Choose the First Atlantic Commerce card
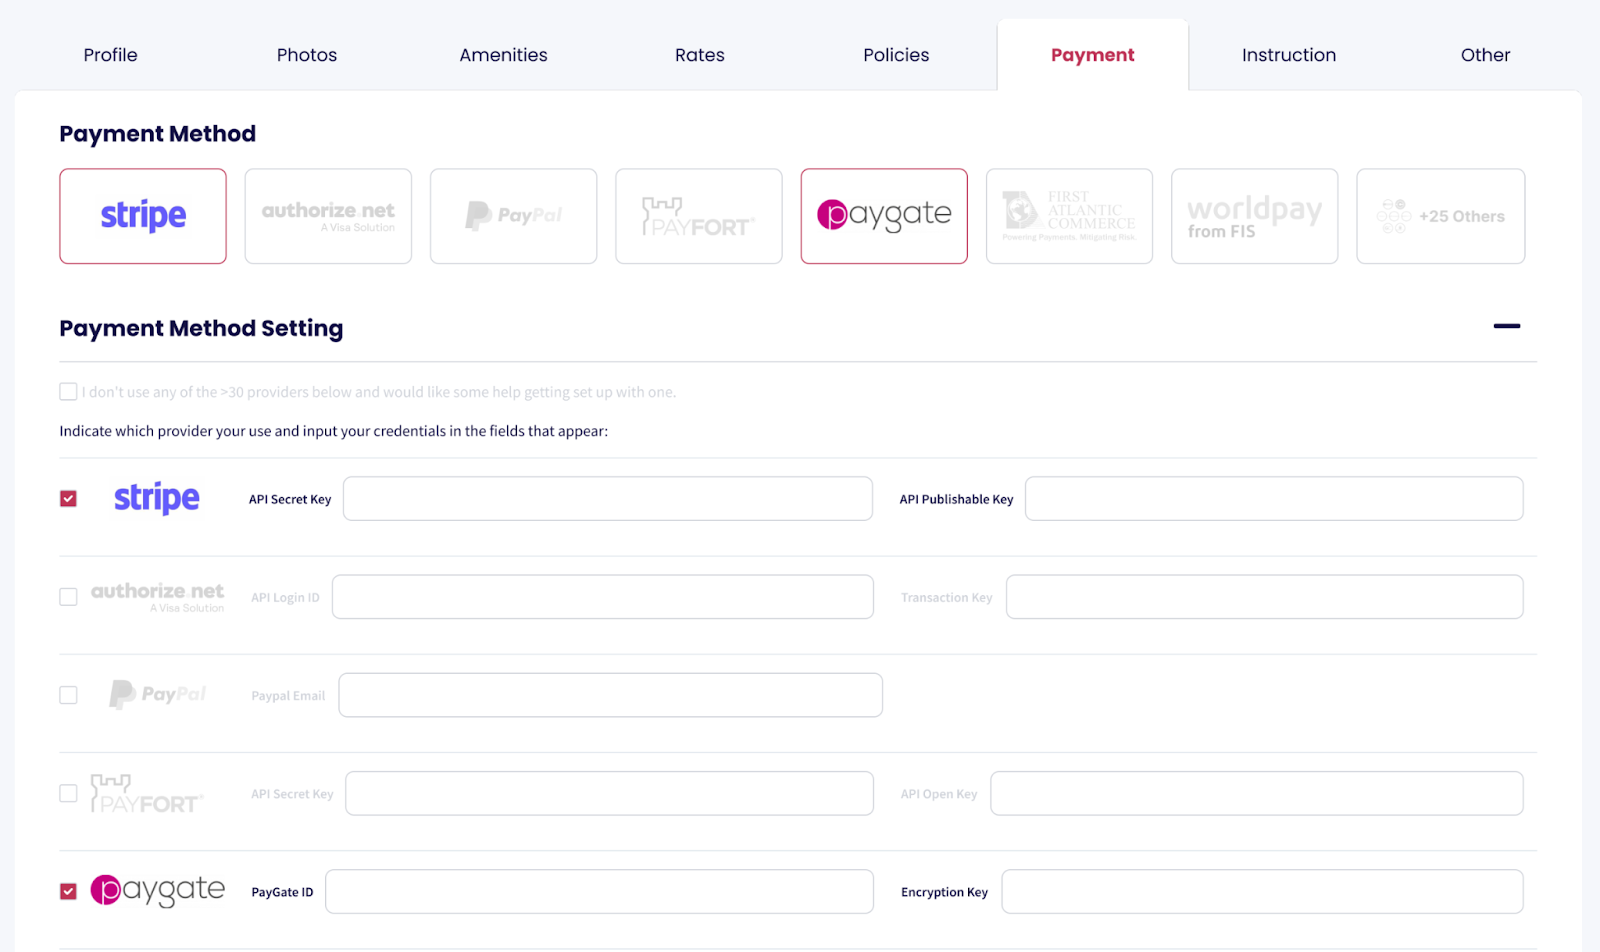The height and width of the screenshot is (952, 1600). click(1069, 216)
